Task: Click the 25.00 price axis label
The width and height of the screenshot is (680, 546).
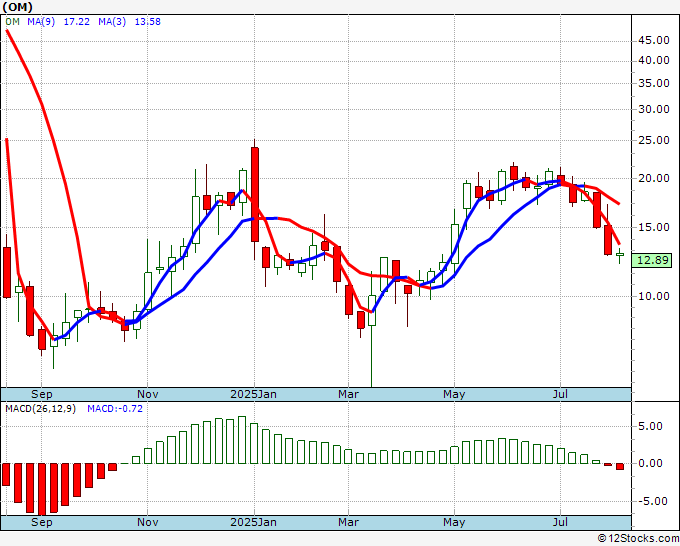Action: [x=654, y=141]
